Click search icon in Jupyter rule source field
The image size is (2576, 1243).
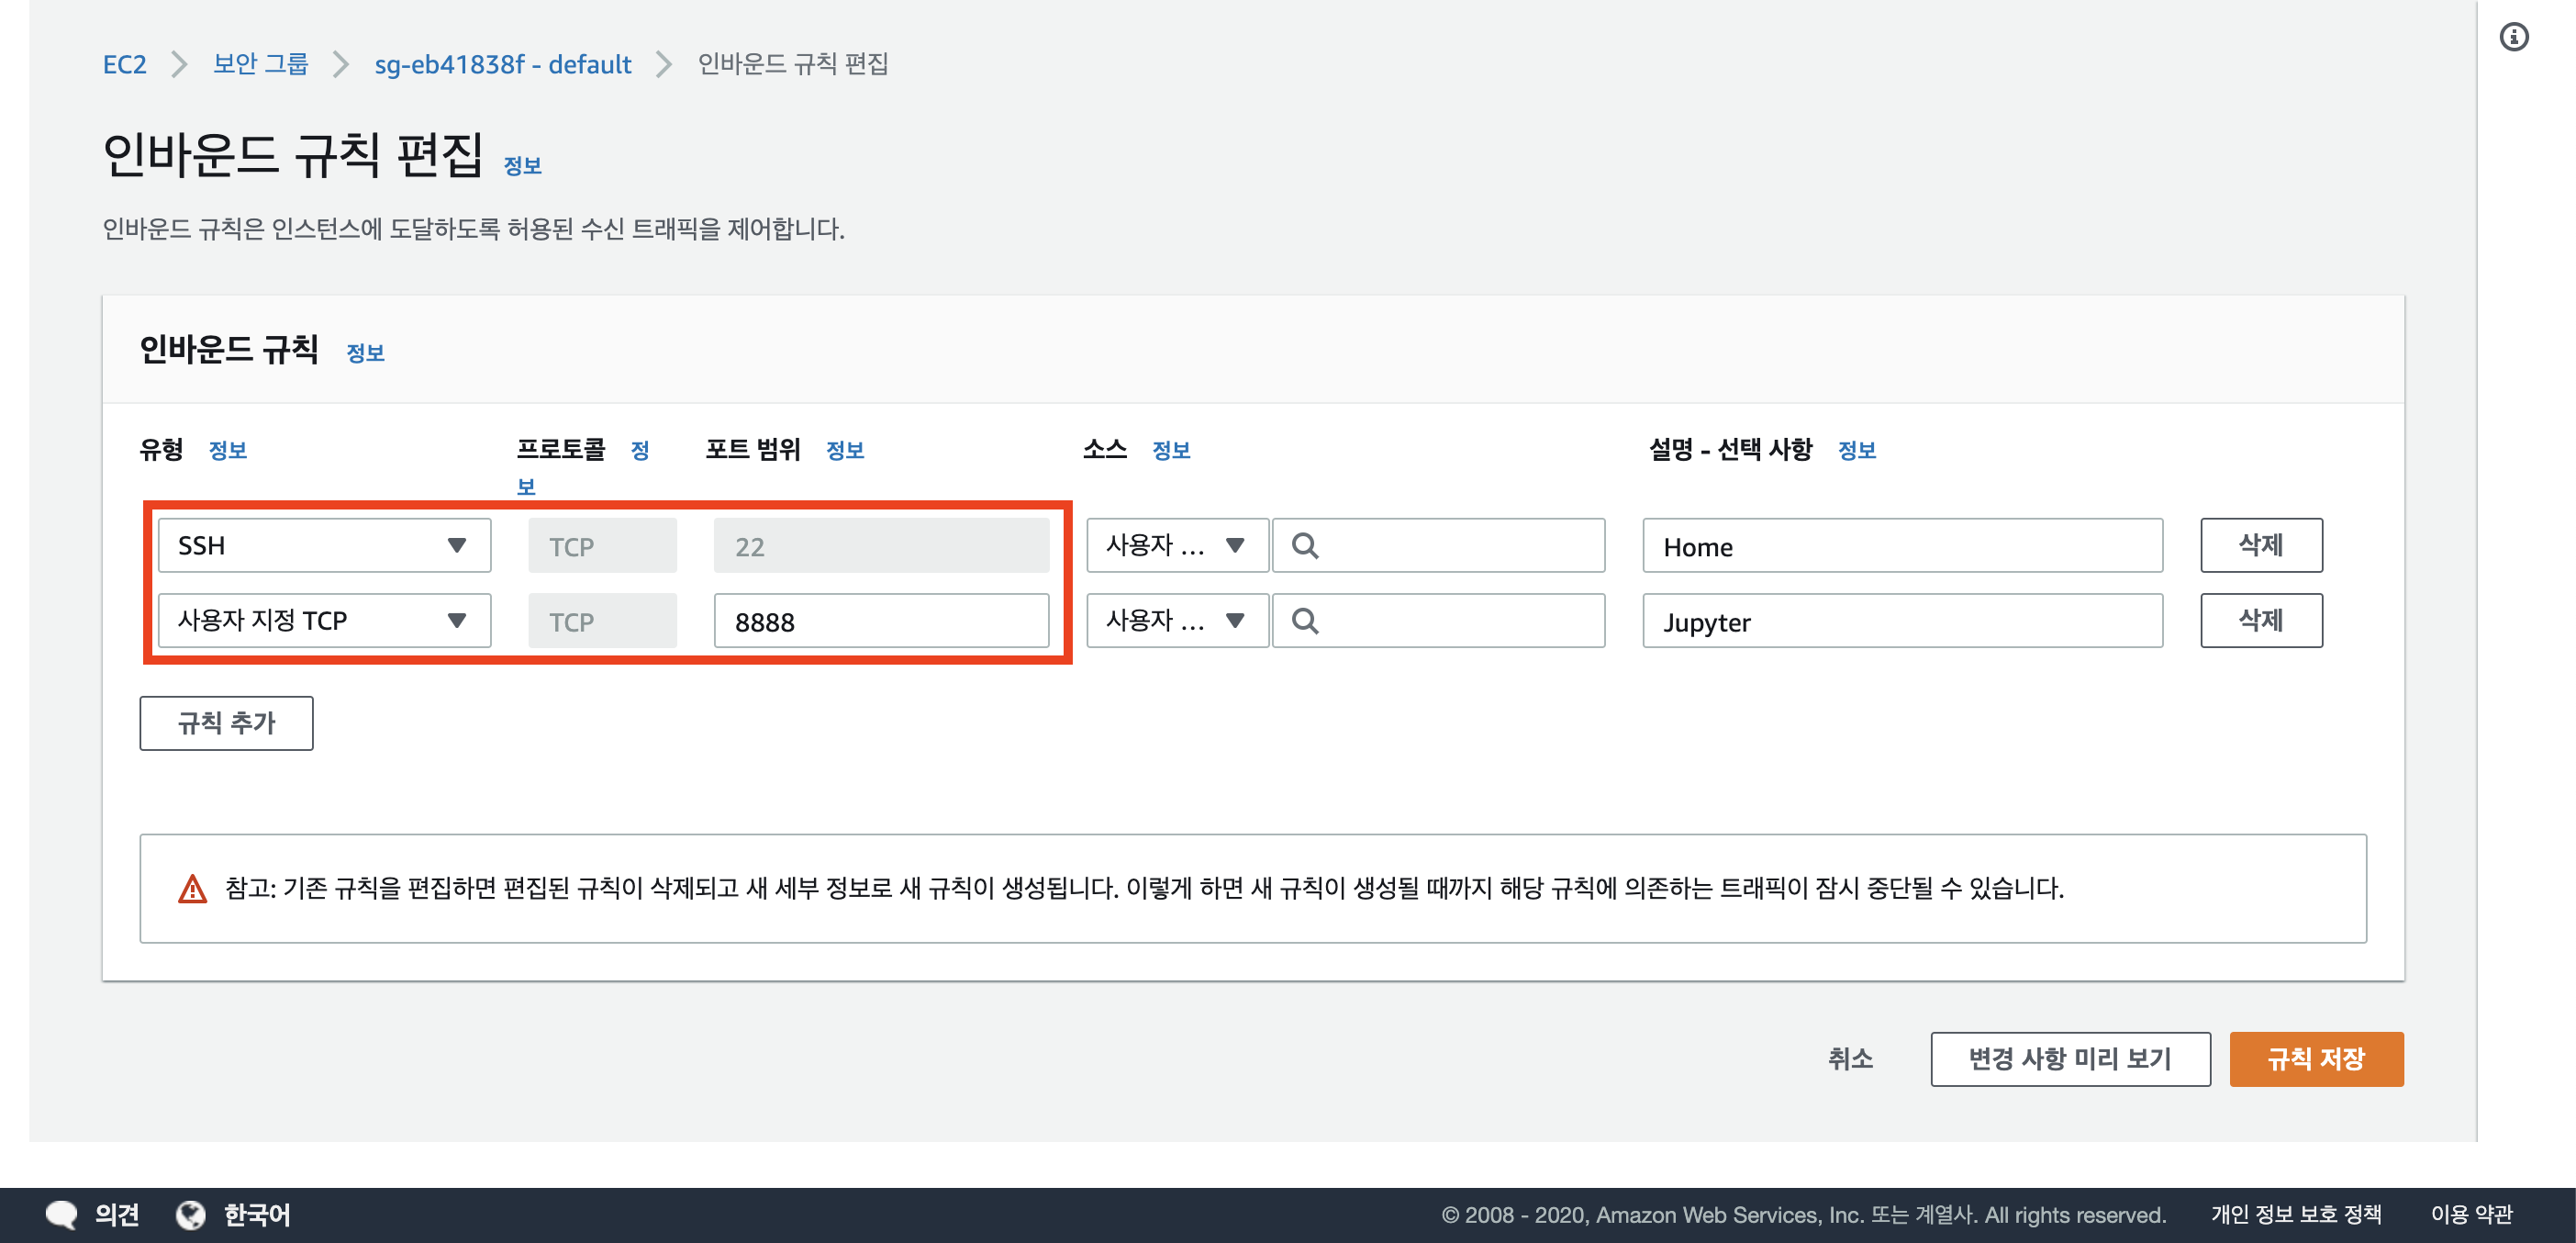click(1304, 621)
